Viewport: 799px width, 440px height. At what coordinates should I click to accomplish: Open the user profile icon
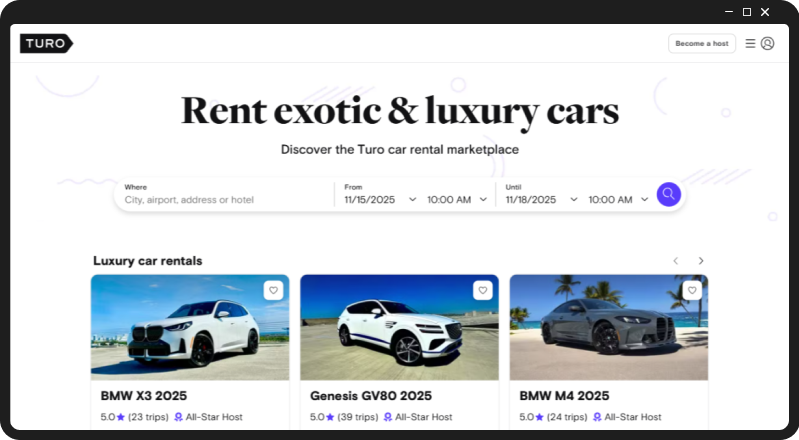point(767,43)
